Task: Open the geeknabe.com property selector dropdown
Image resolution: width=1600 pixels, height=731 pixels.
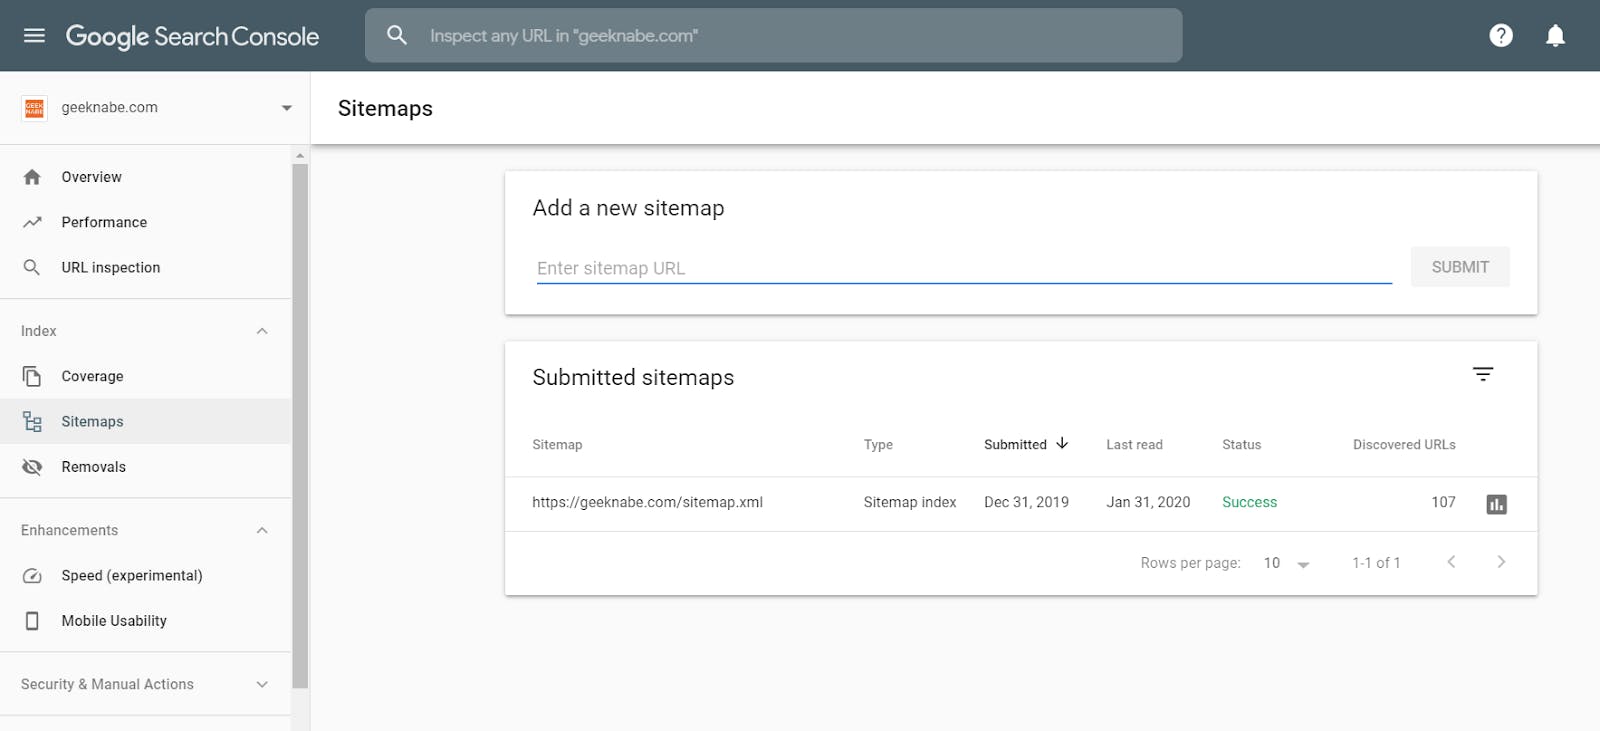Action: [x=155, y=108]
